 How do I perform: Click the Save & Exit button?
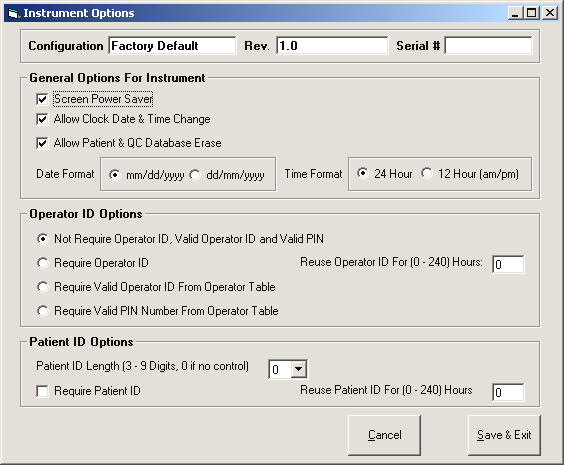click(x=504, y=435)
